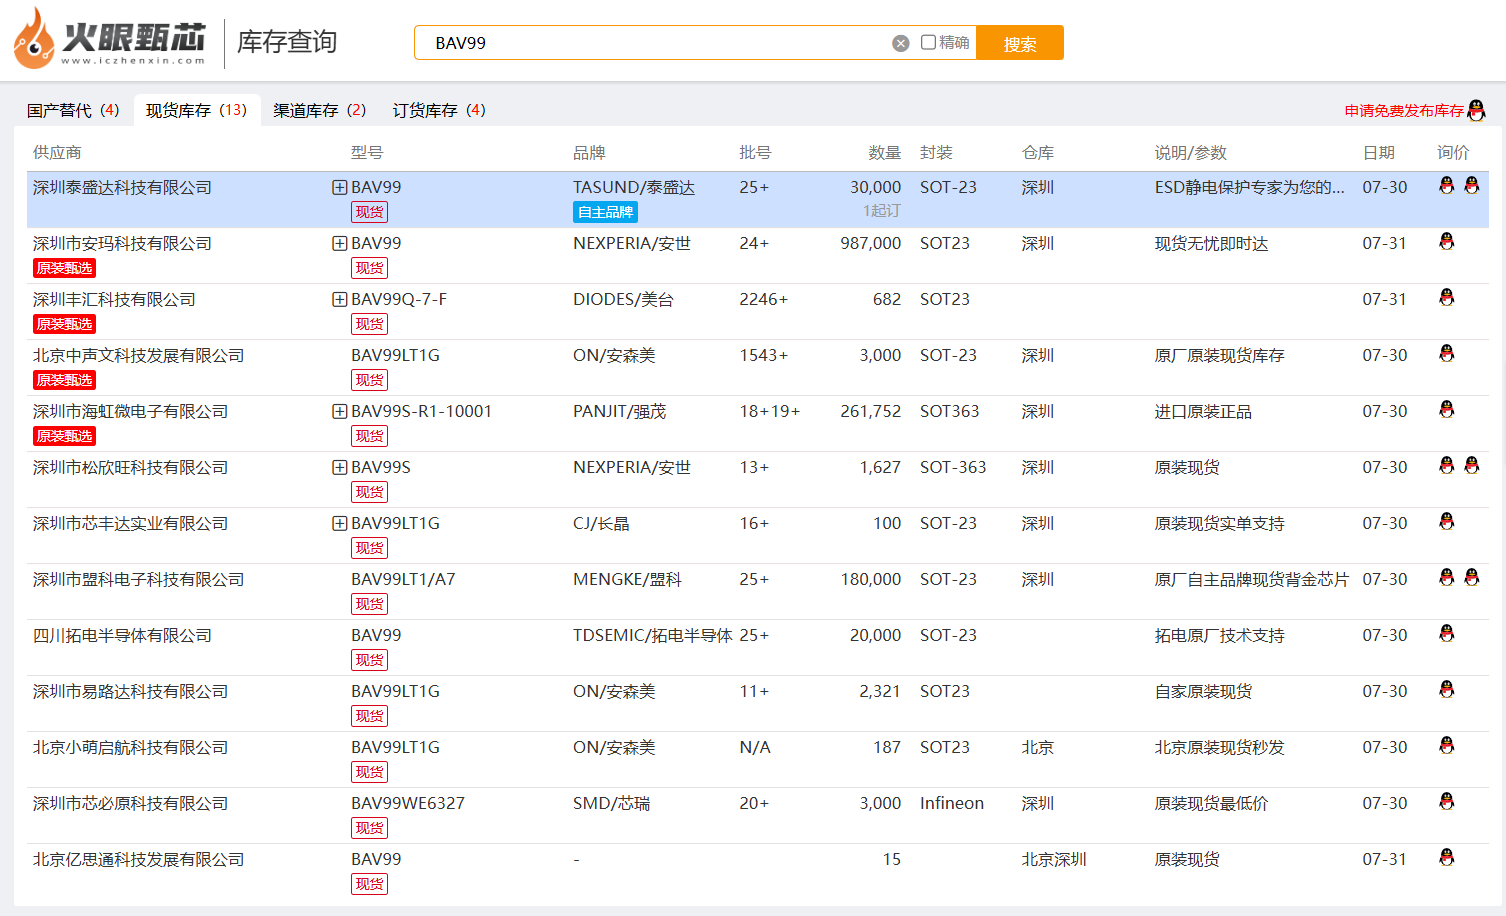
Task: Click the 型号 column header
Action: click(367, 152)
